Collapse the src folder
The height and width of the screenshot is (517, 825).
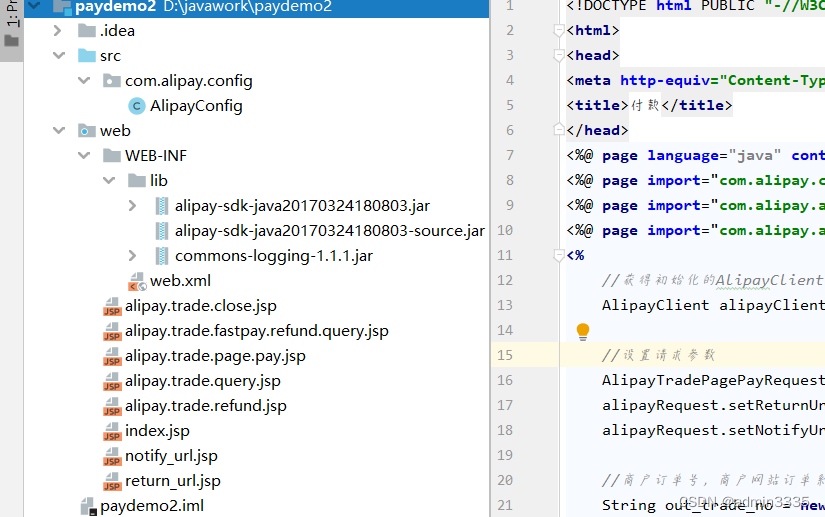click(59, 55)
